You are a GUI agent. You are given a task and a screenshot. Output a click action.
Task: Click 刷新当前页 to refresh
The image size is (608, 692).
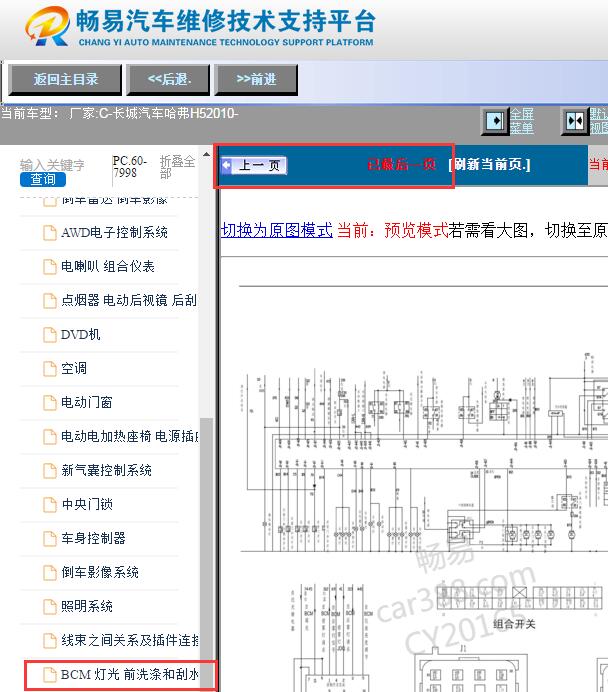(489, 165)
